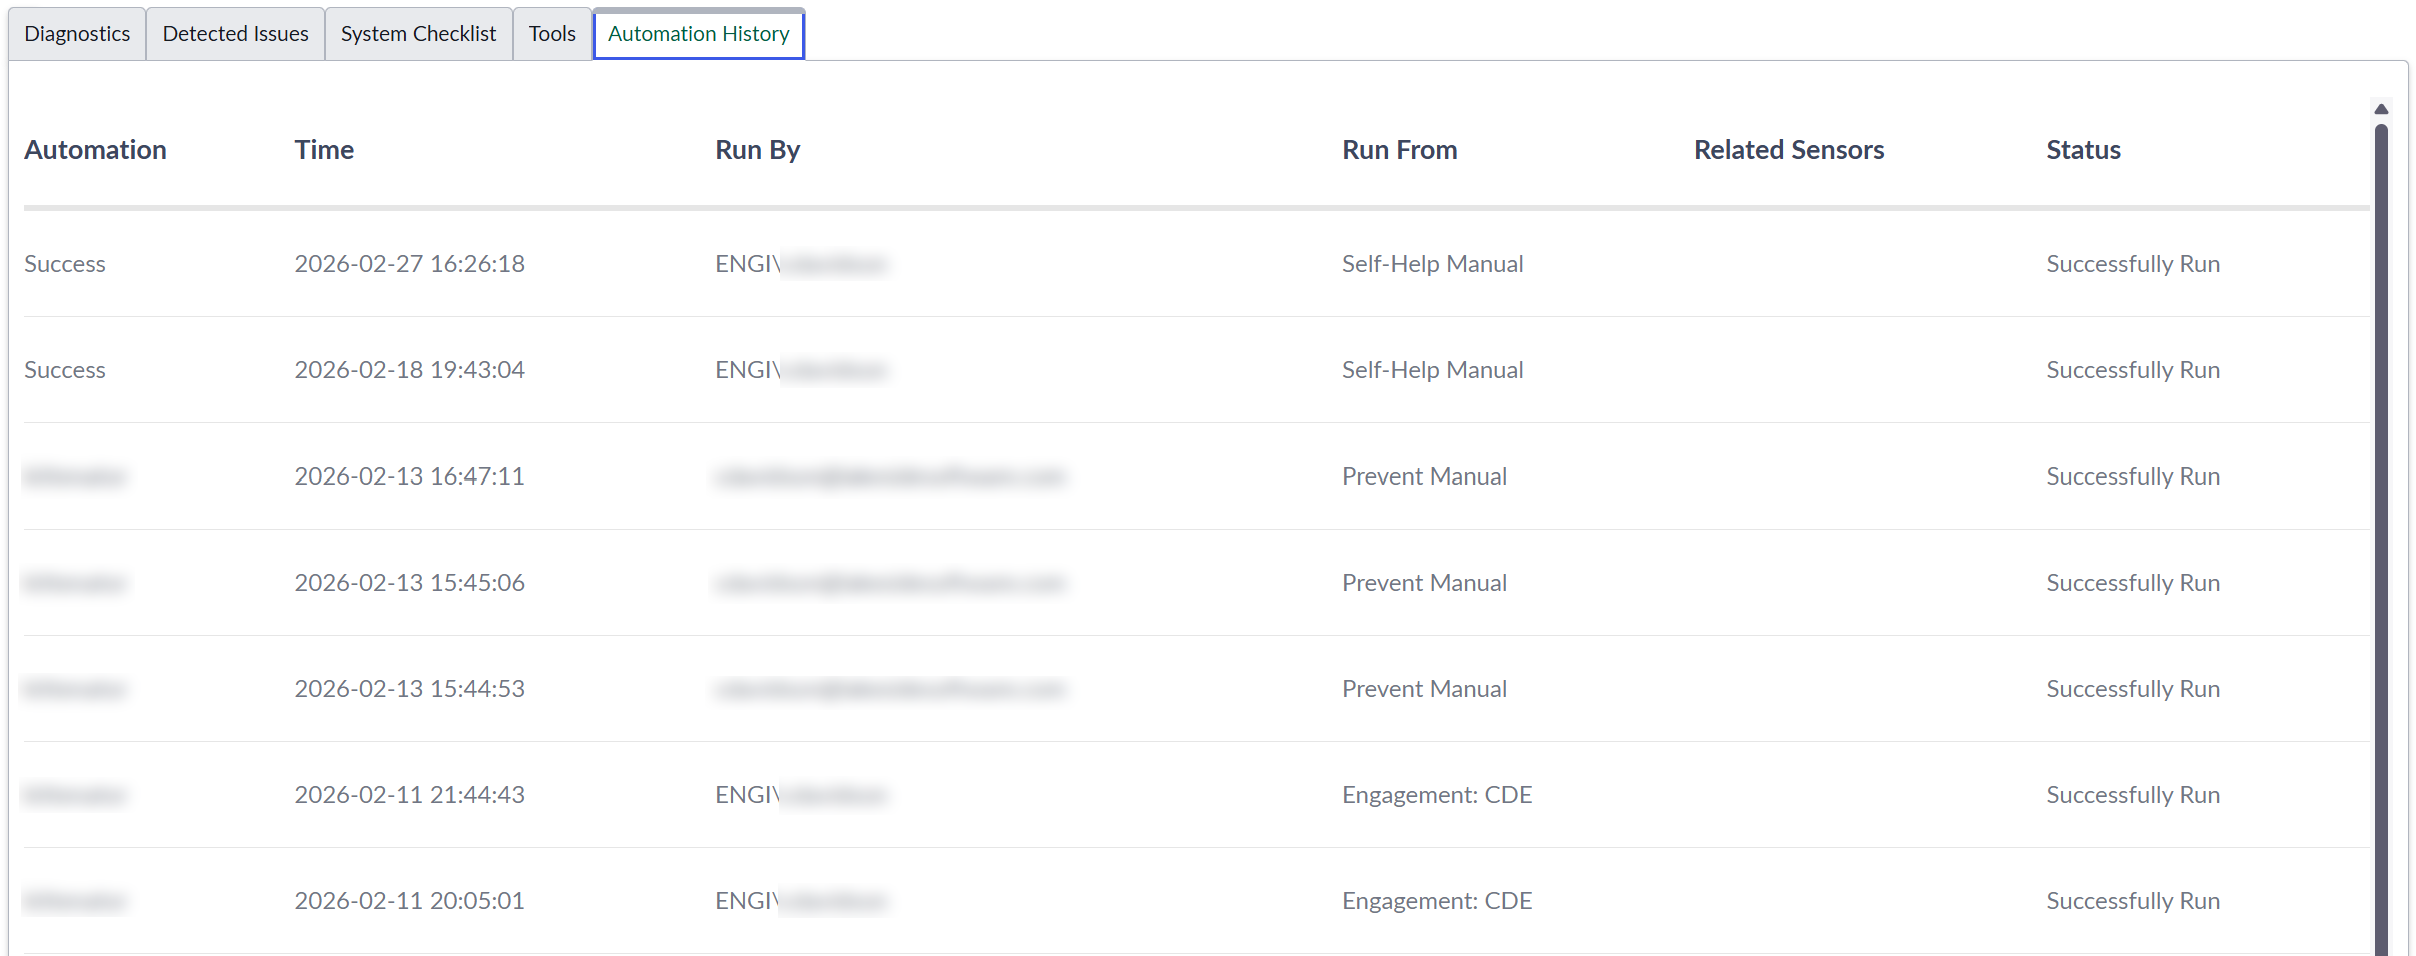Select the 2026-02-11 20:05:01 automation run

point(409,901)
